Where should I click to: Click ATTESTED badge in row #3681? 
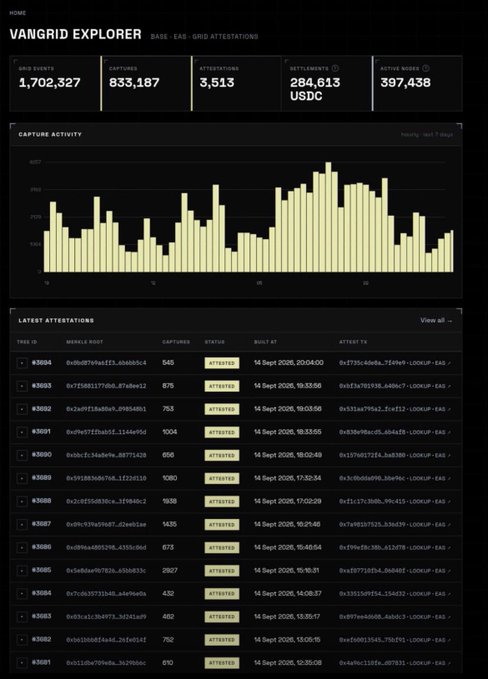coord(222,663)
